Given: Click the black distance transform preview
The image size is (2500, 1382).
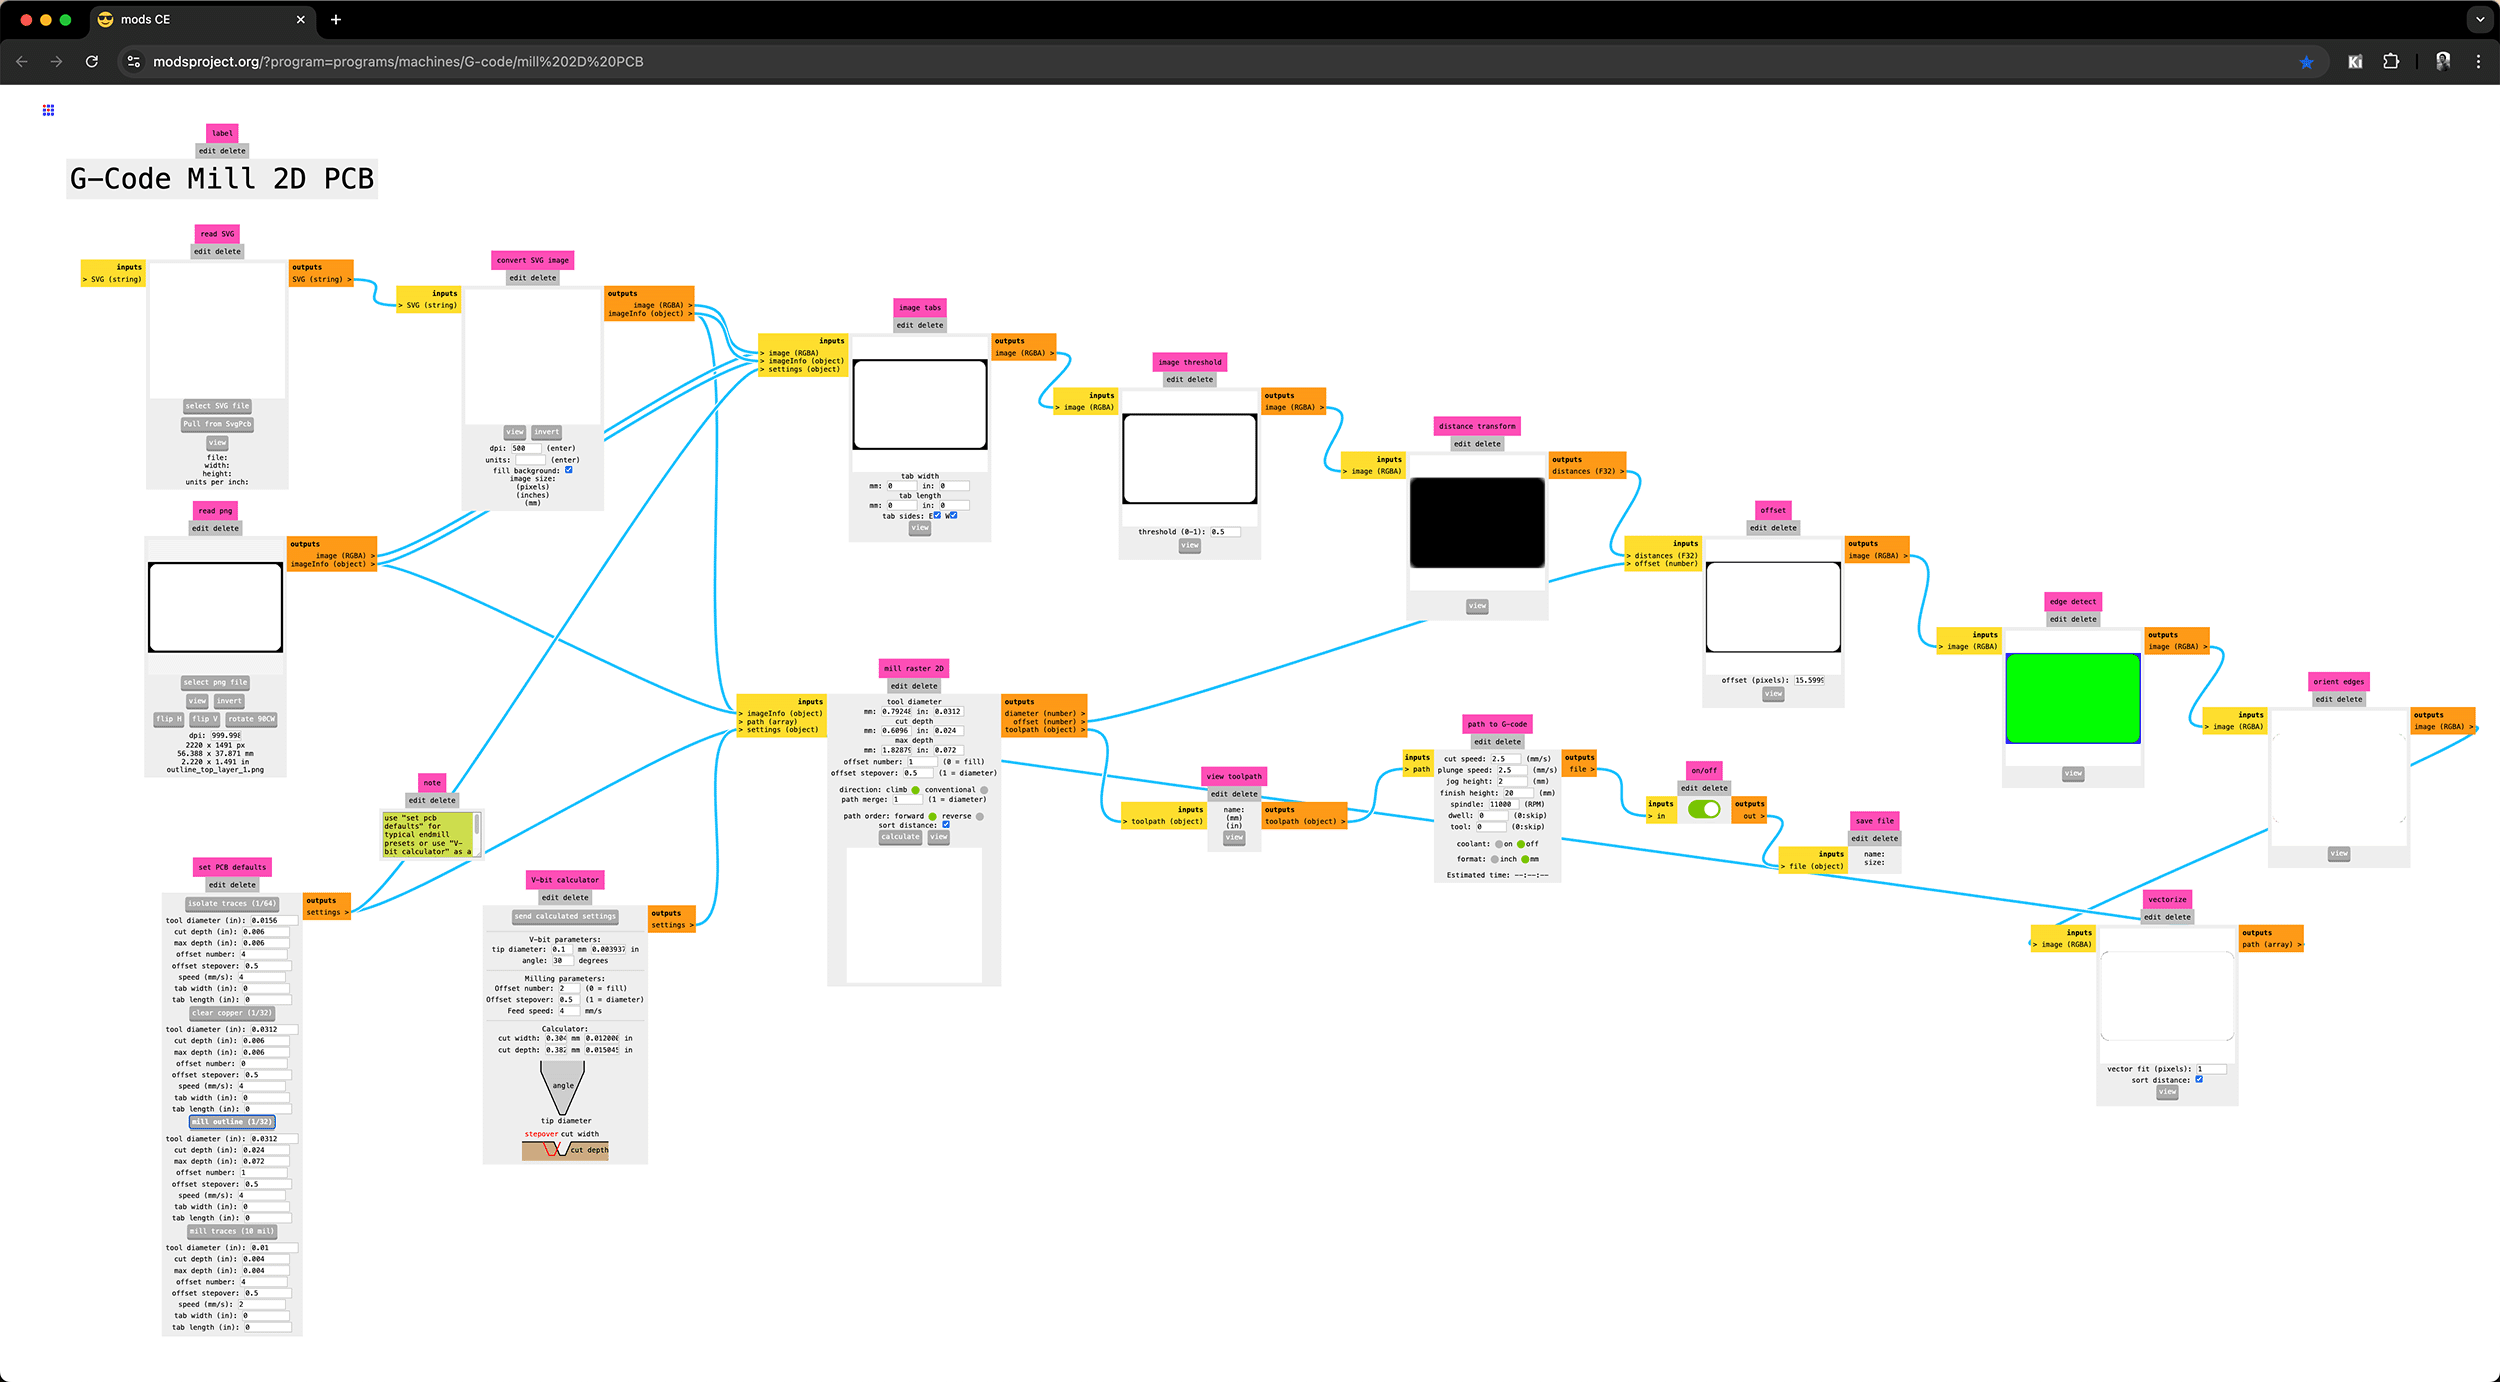Looking at the screenshot, I should click(1477, 523).
